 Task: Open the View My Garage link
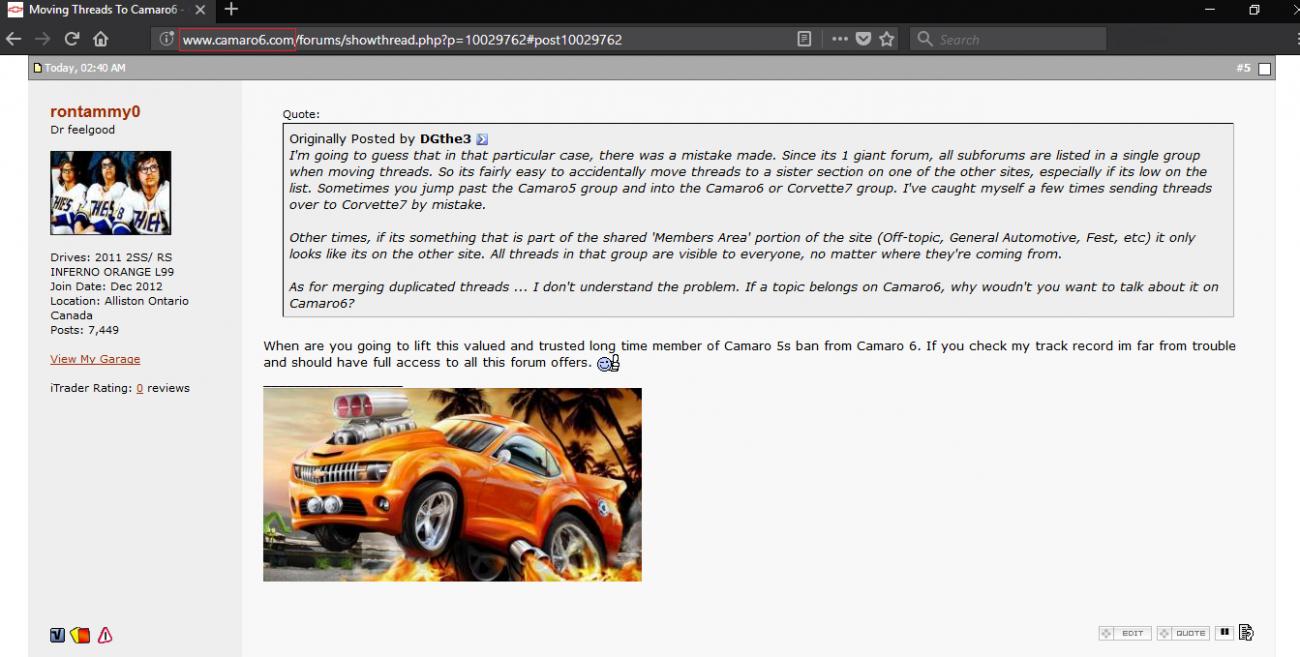coord(95,359)
